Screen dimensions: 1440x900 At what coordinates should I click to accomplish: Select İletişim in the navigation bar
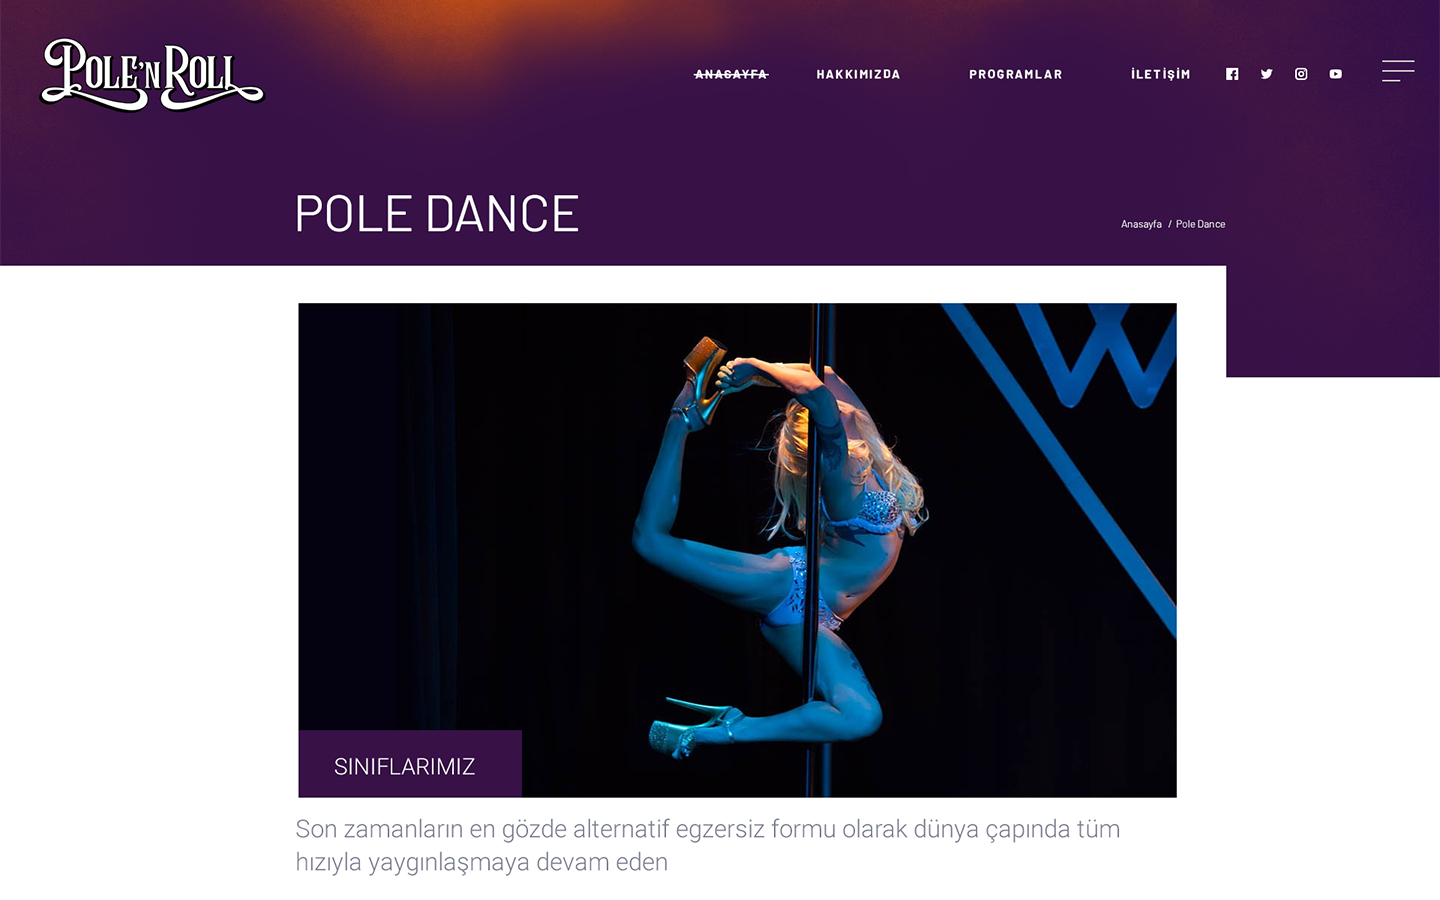1160,74
